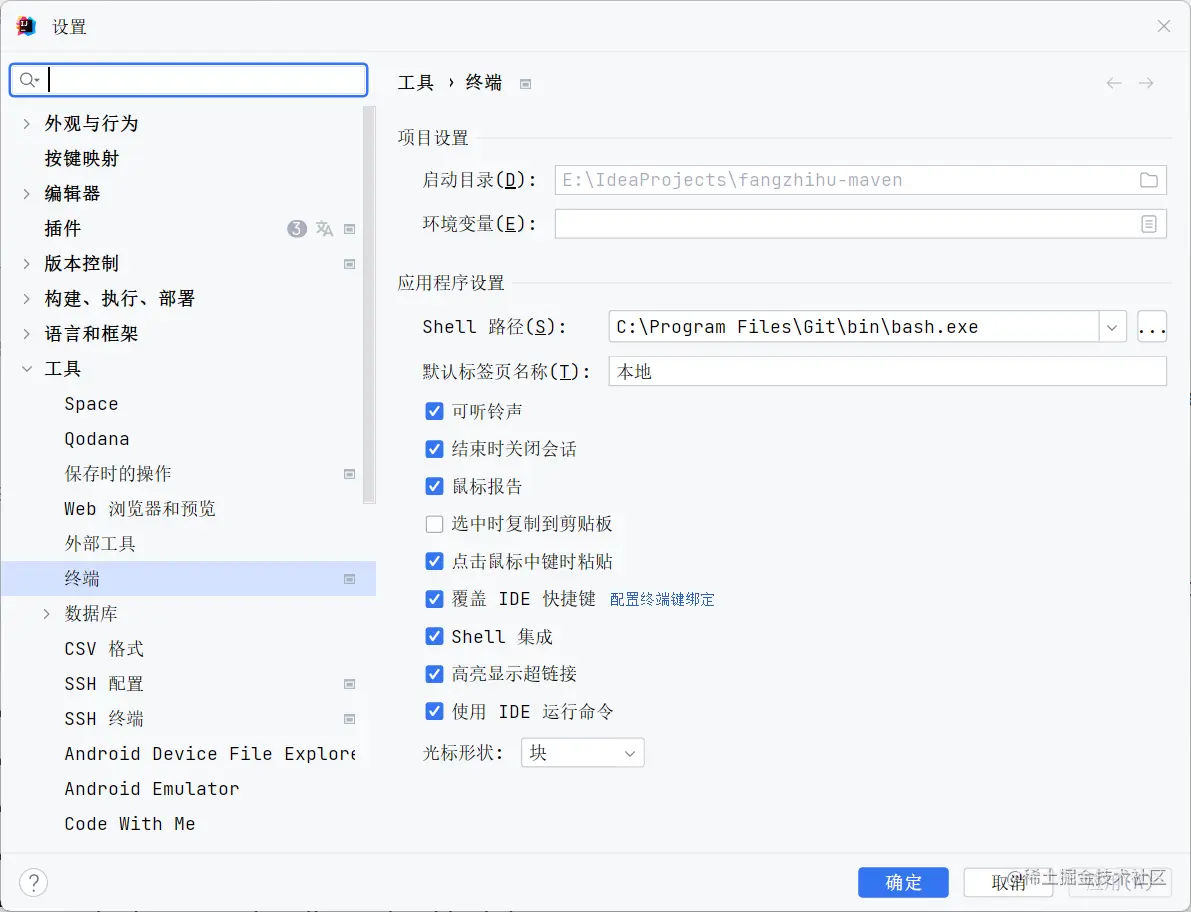Click the 默认标签页名称 field
The image size is (1191, 912).
pos(887,371)
